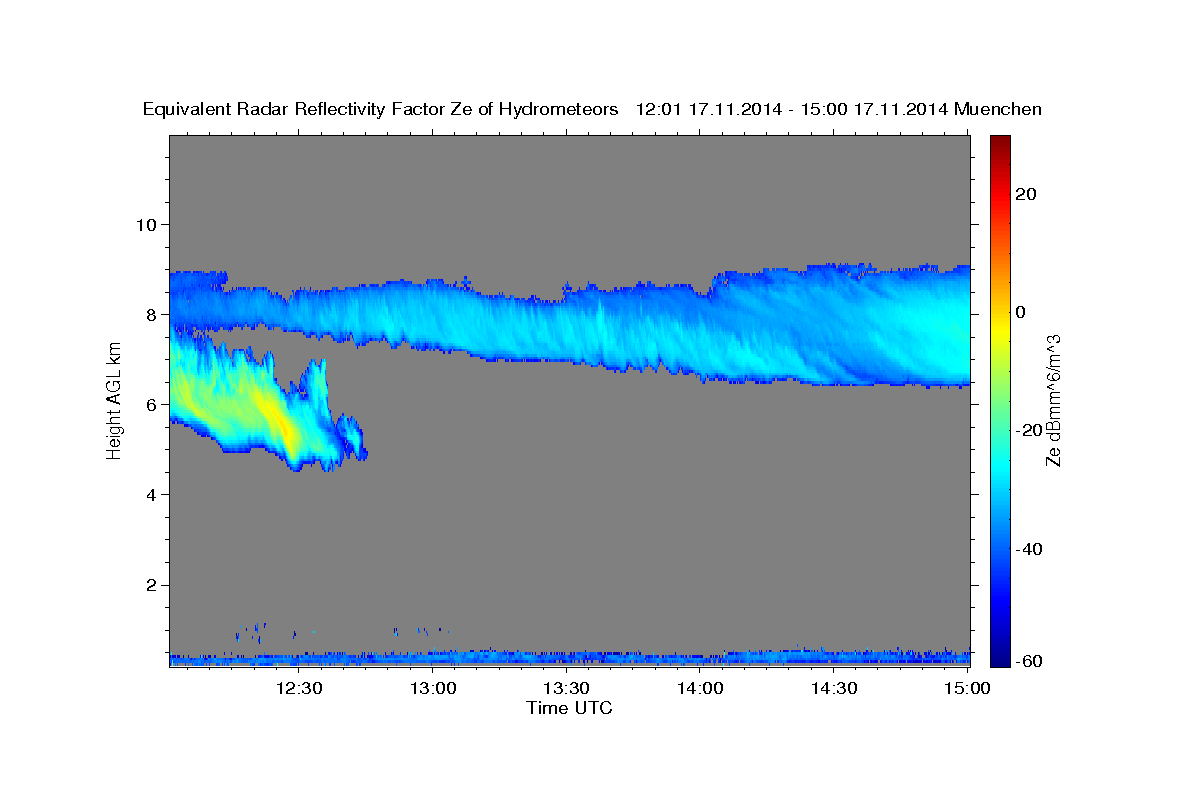Click the 13:30 time tick label

567,688
